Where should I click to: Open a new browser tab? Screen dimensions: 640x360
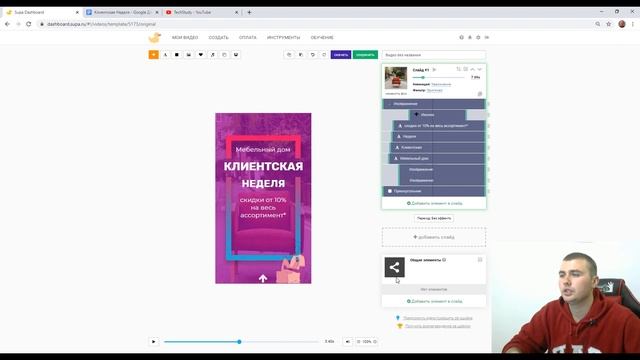249,13
